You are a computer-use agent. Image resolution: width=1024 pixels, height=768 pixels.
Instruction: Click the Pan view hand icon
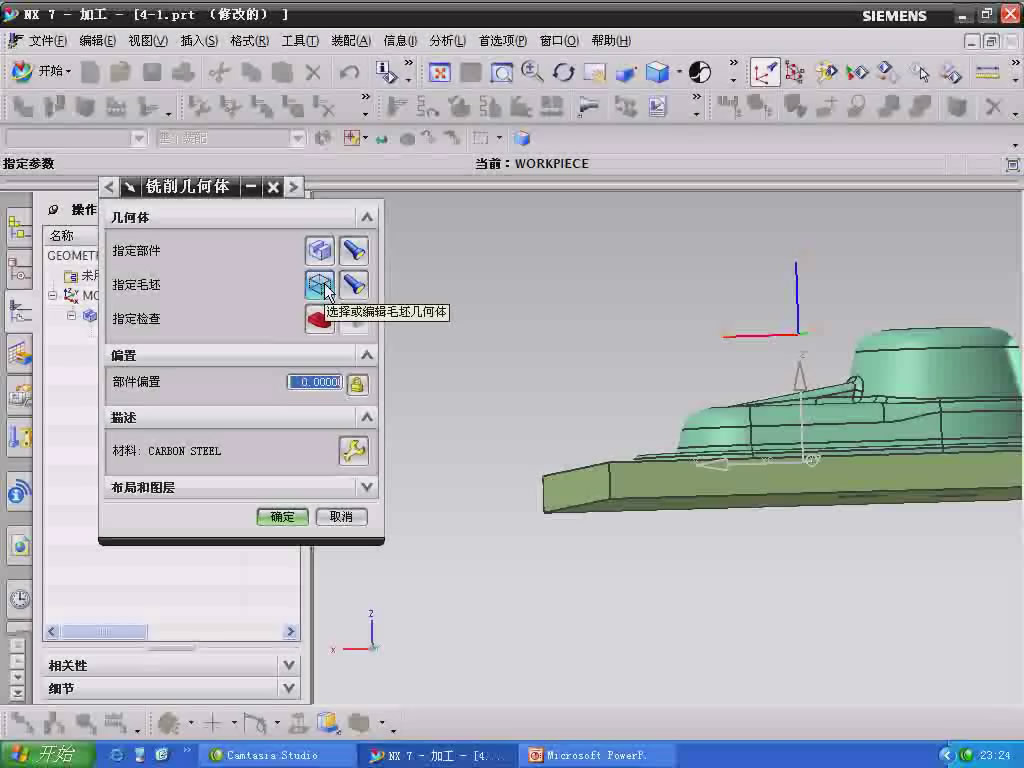(x=595, y=72)
